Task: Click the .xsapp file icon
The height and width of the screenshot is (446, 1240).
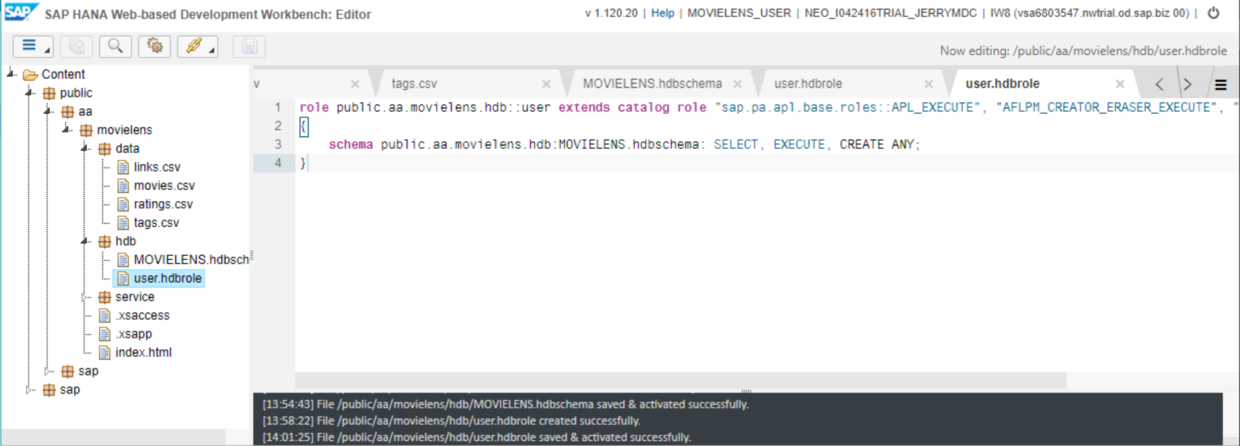Action: 104,334
